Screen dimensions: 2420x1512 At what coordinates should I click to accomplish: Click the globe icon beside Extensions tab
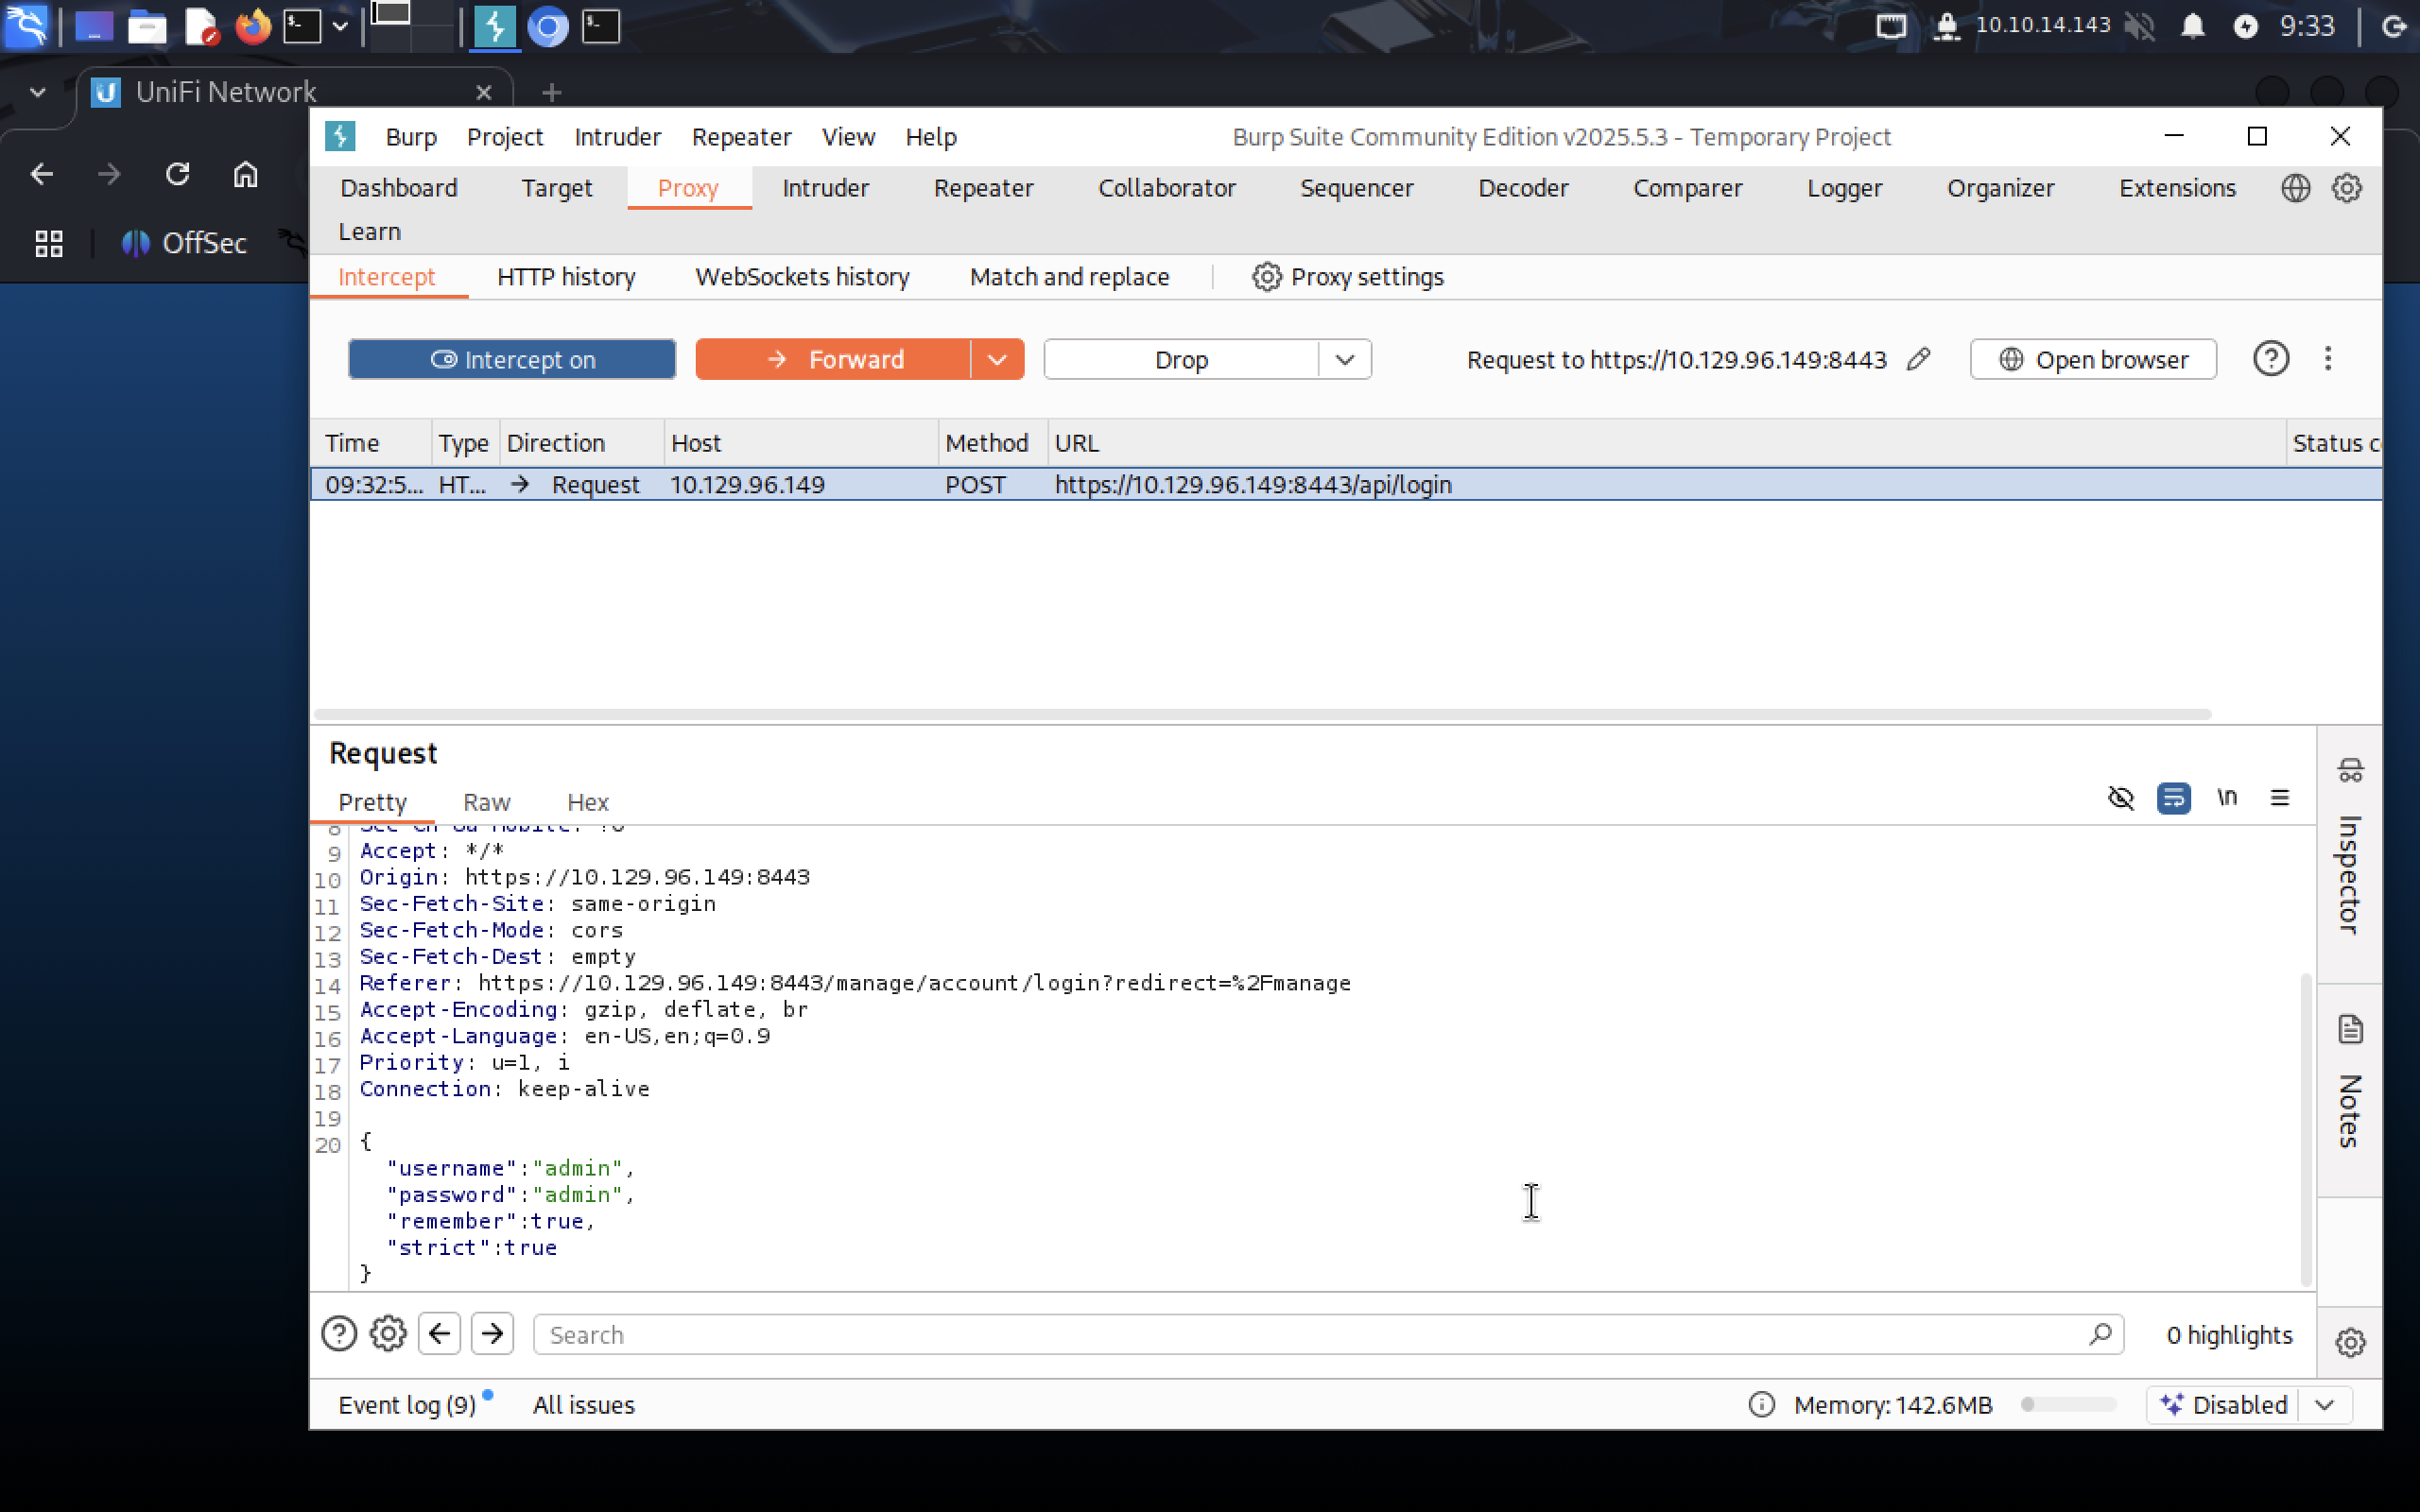2295,188
